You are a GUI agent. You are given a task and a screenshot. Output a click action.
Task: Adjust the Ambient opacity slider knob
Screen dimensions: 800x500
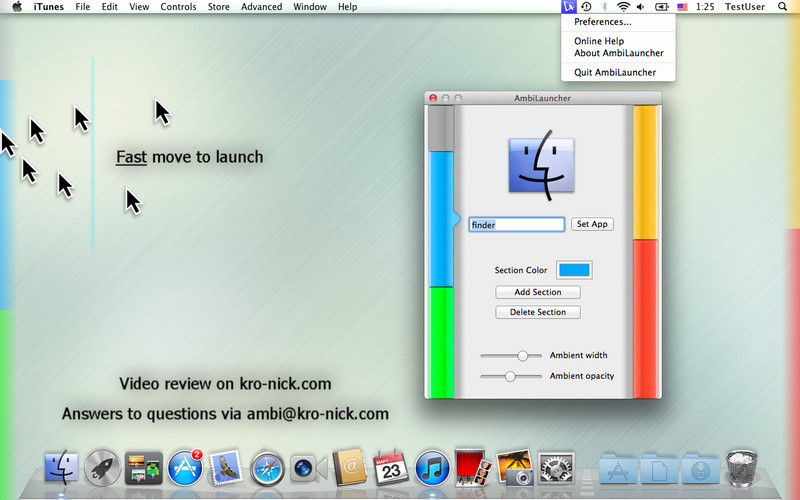pyautogui.click(x=510, y=377)
